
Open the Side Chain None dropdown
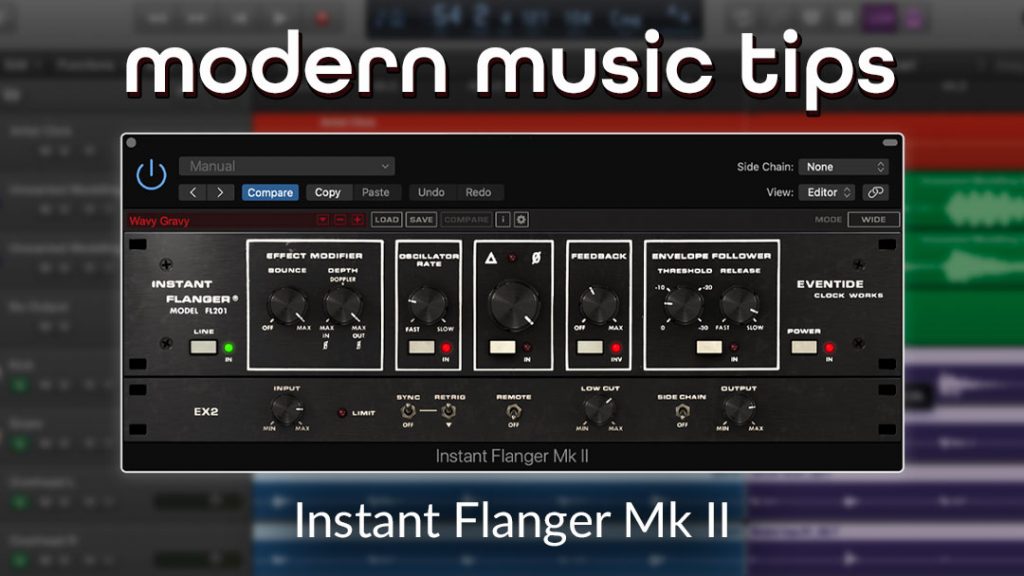843,167
